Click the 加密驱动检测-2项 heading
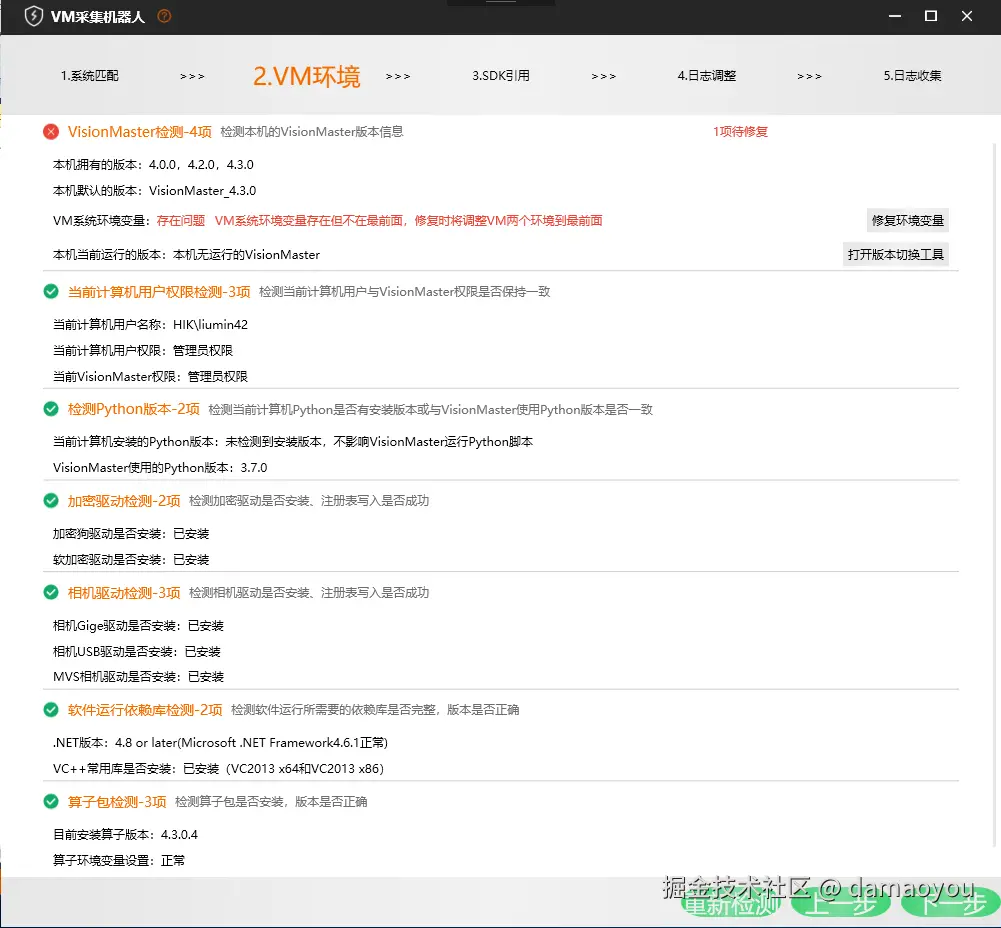The height and width of the screenshot is (928, 1001). 124,501
